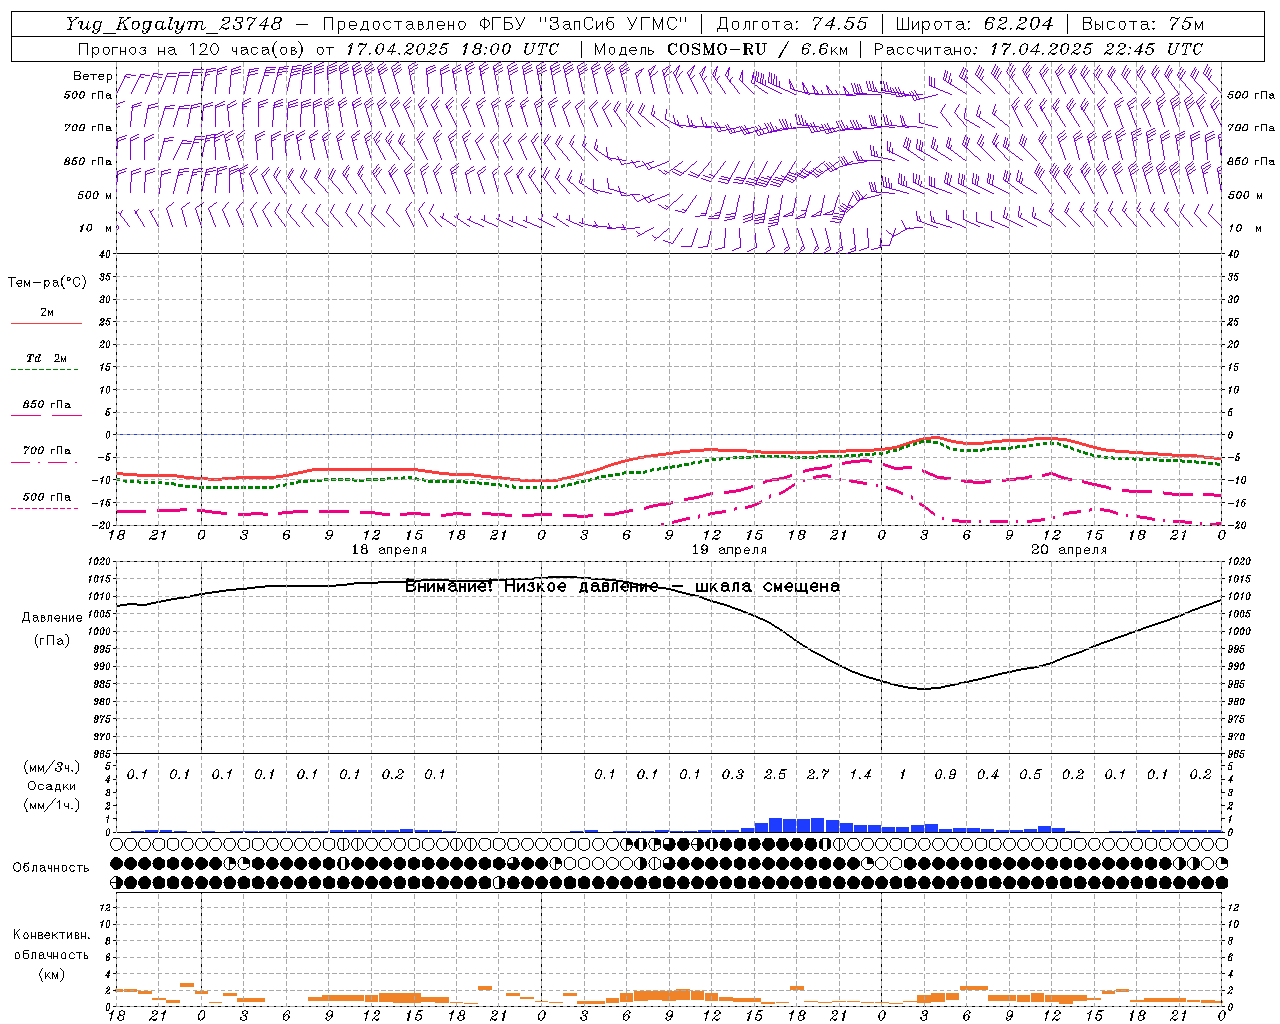The image size is (1280, 1024).
Task: Click the warning Внимание! Низкое давление — шкала смещена
Action: [x=622, y=587]
